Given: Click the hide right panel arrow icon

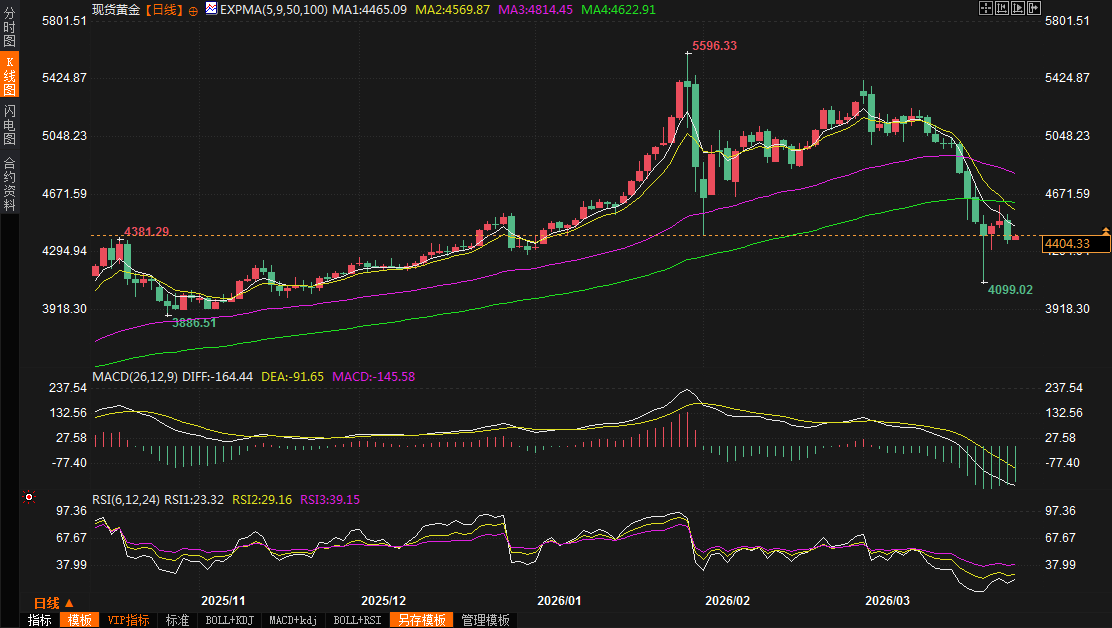Looking at the screenshot, I should 1036,8.
